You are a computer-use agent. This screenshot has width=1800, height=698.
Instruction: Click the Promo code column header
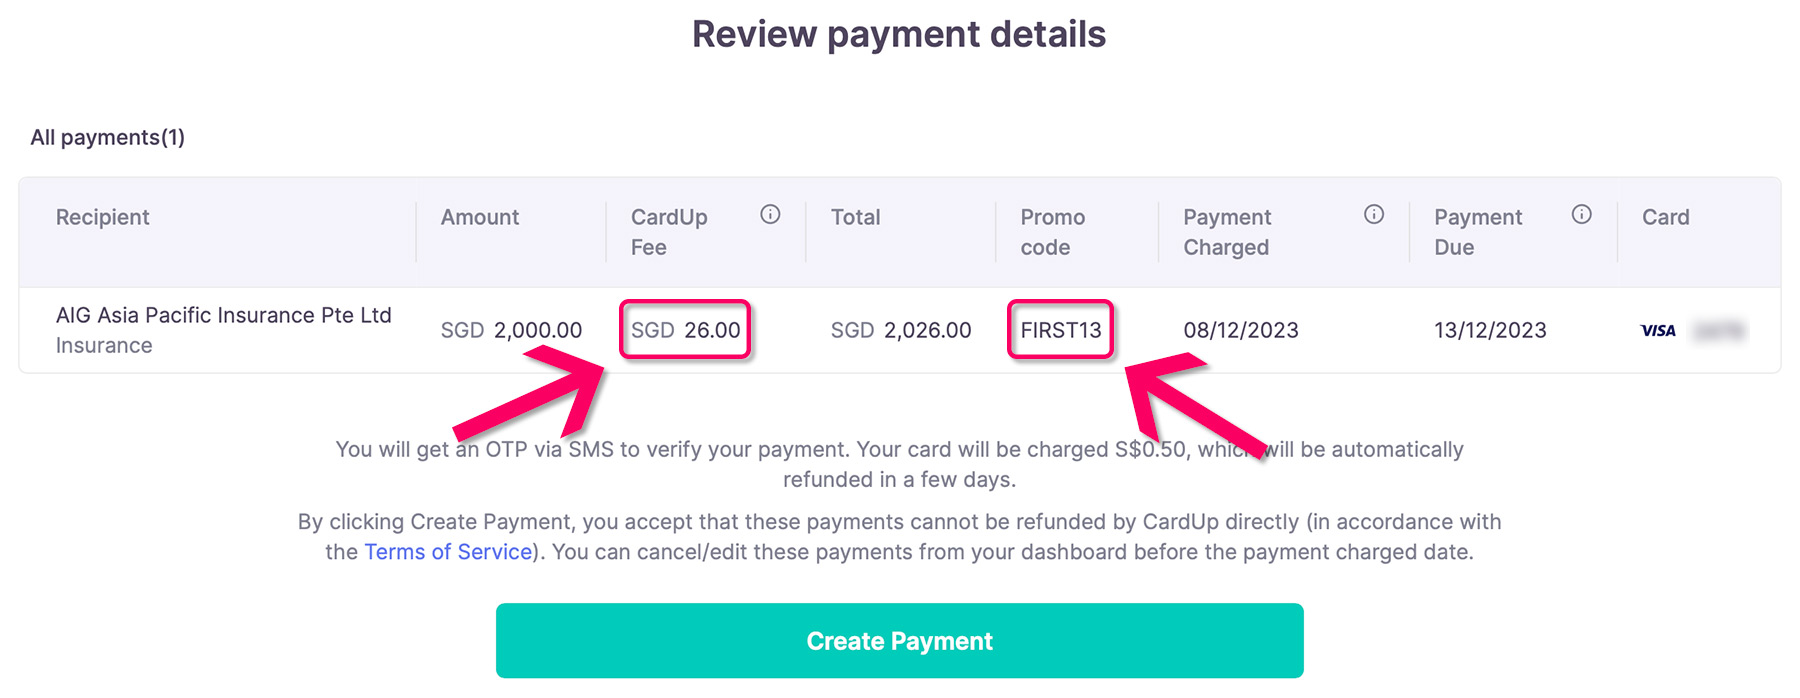coord(1052,232)
